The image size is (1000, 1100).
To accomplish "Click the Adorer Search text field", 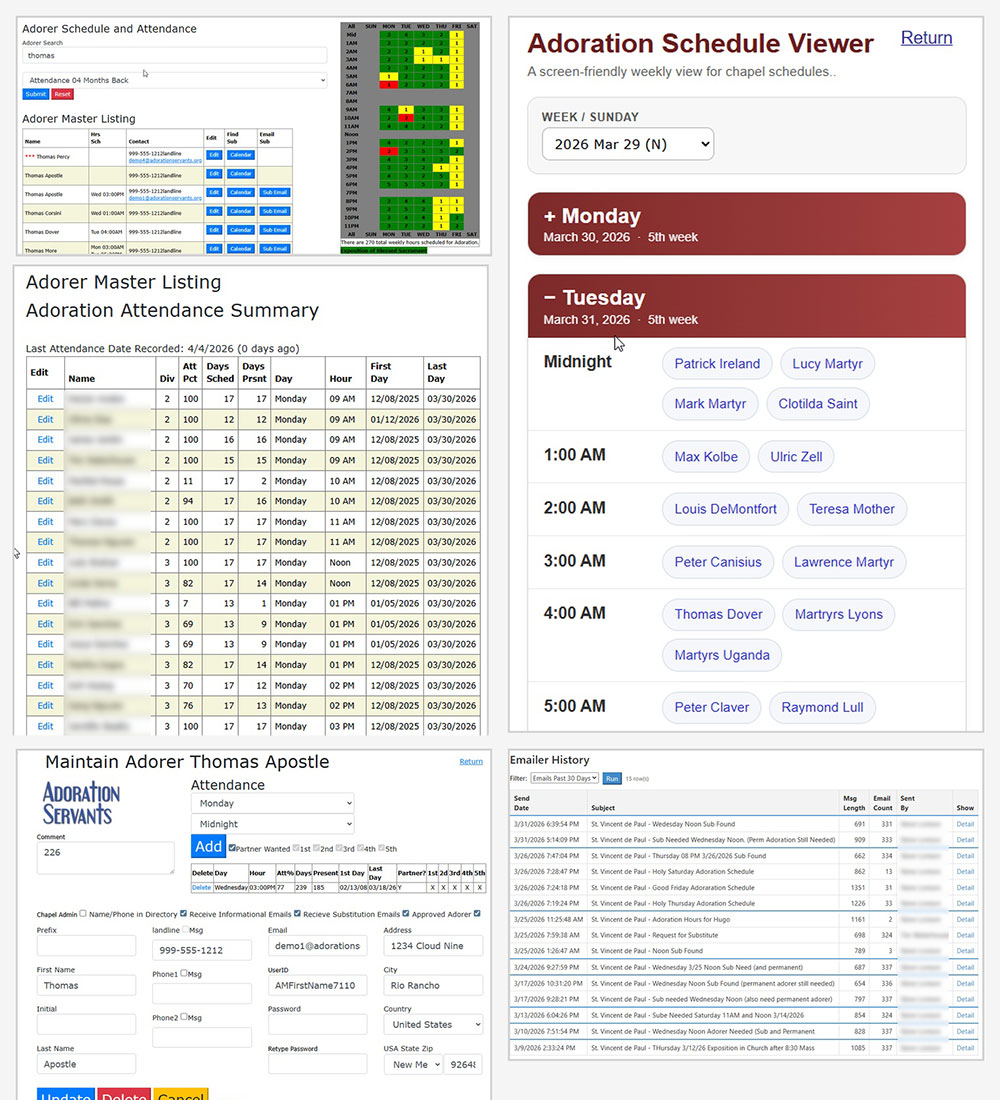I will [x=174, y=56].
